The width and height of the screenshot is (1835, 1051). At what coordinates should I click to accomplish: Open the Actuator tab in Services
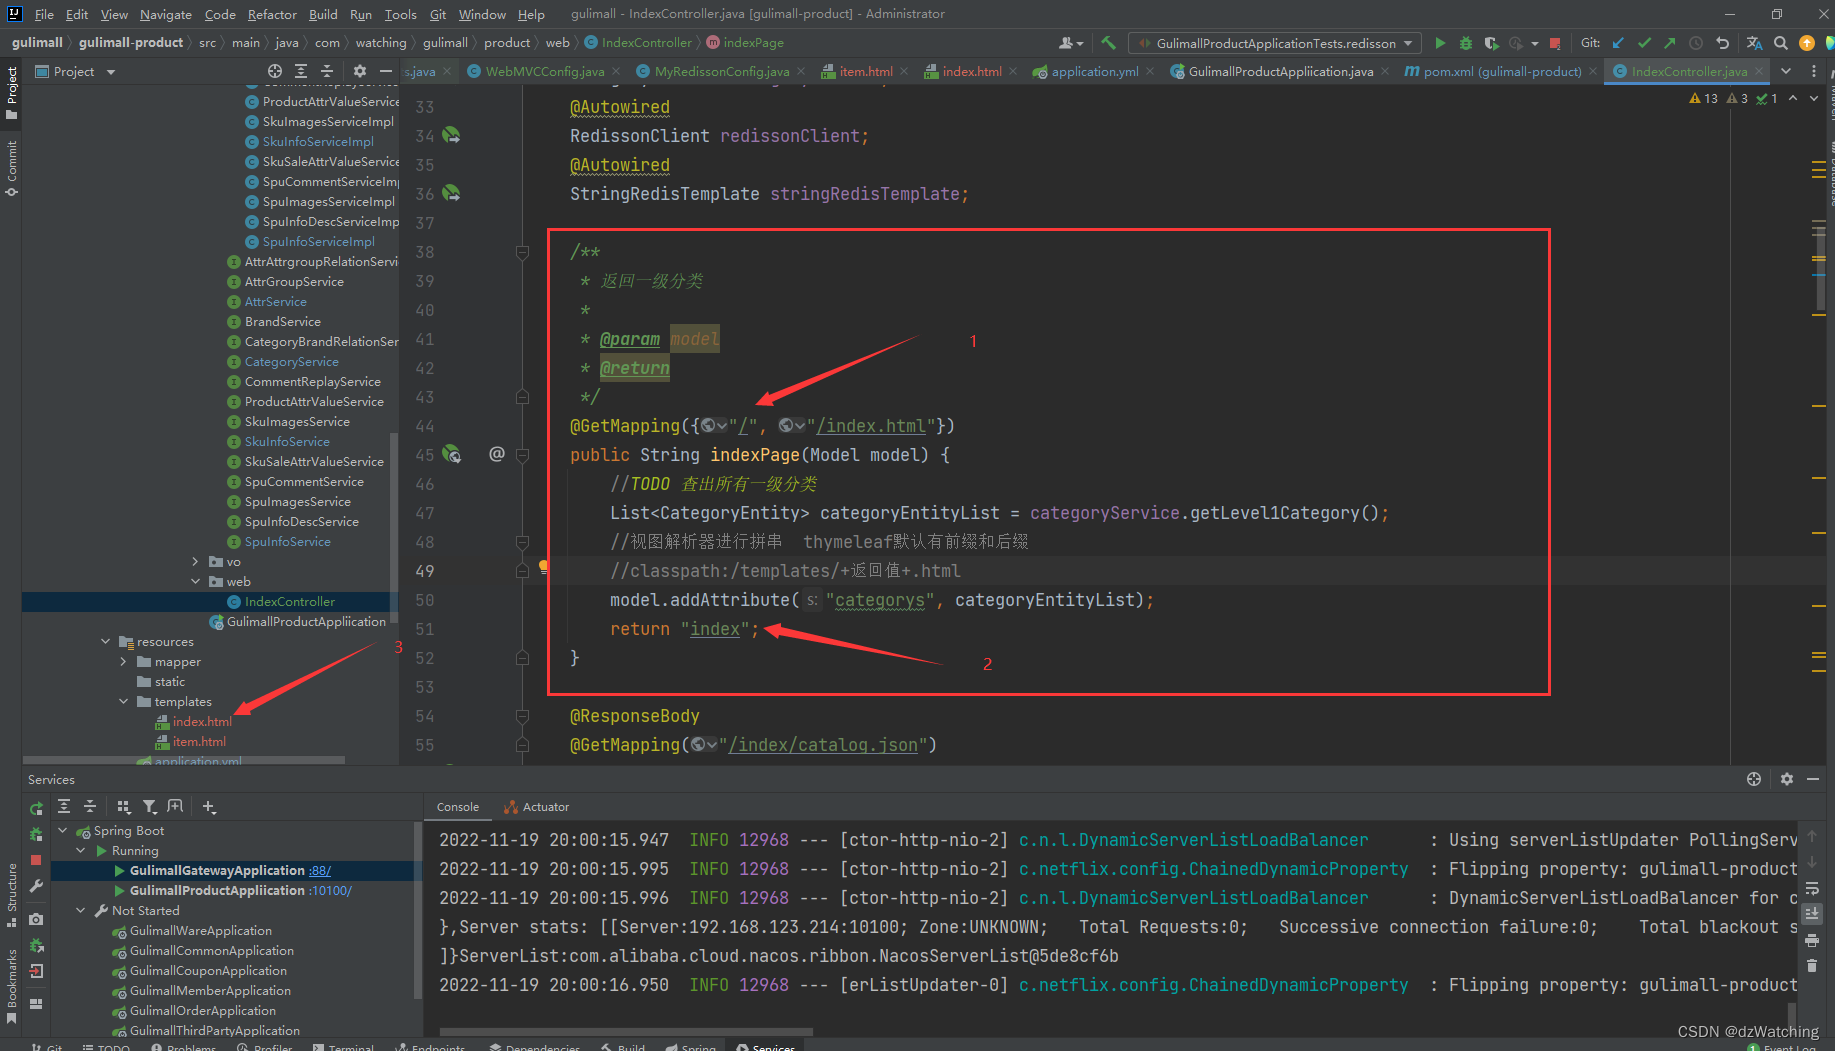[537, 807]
